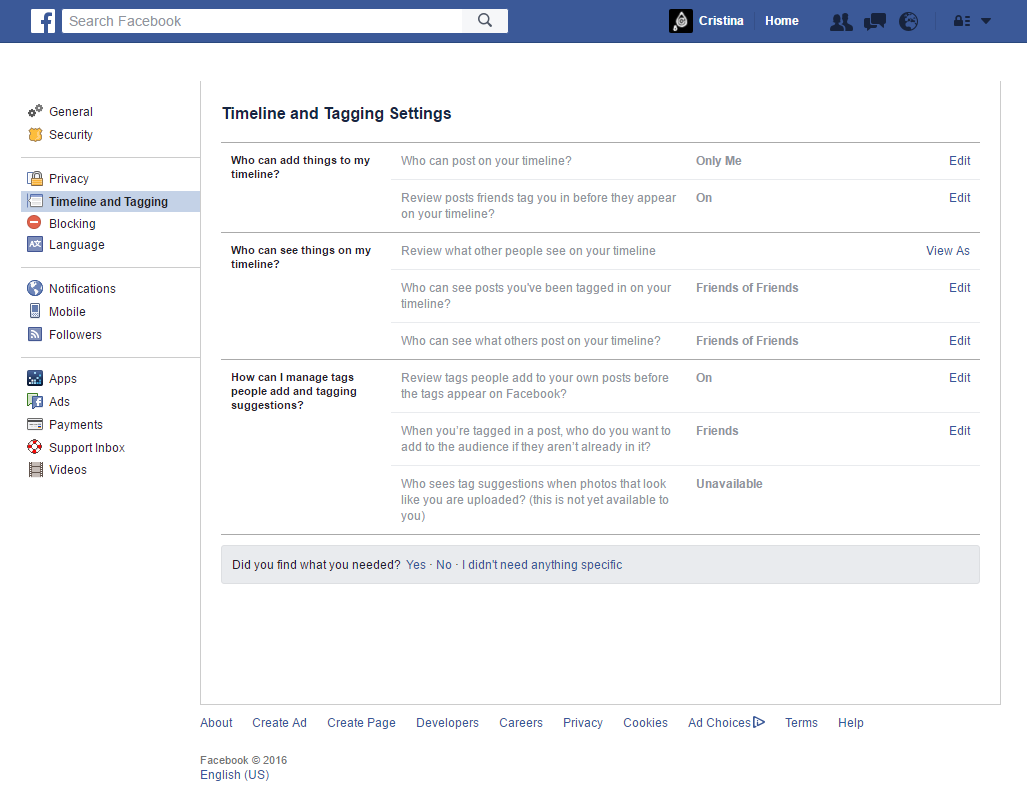Open the privacy shortcuts lock icon

[x=962, y=21]
